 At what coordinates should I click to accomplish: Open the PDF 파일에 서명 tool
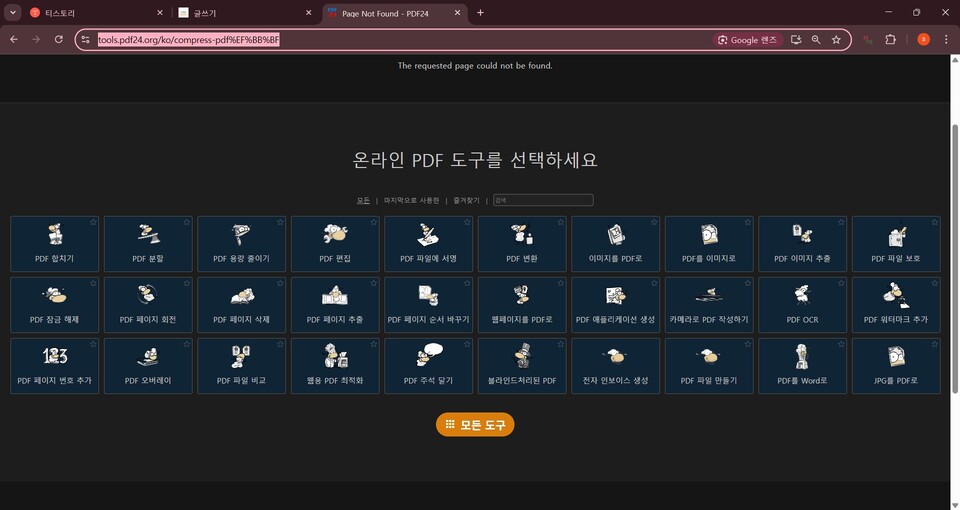pos(429,244)
